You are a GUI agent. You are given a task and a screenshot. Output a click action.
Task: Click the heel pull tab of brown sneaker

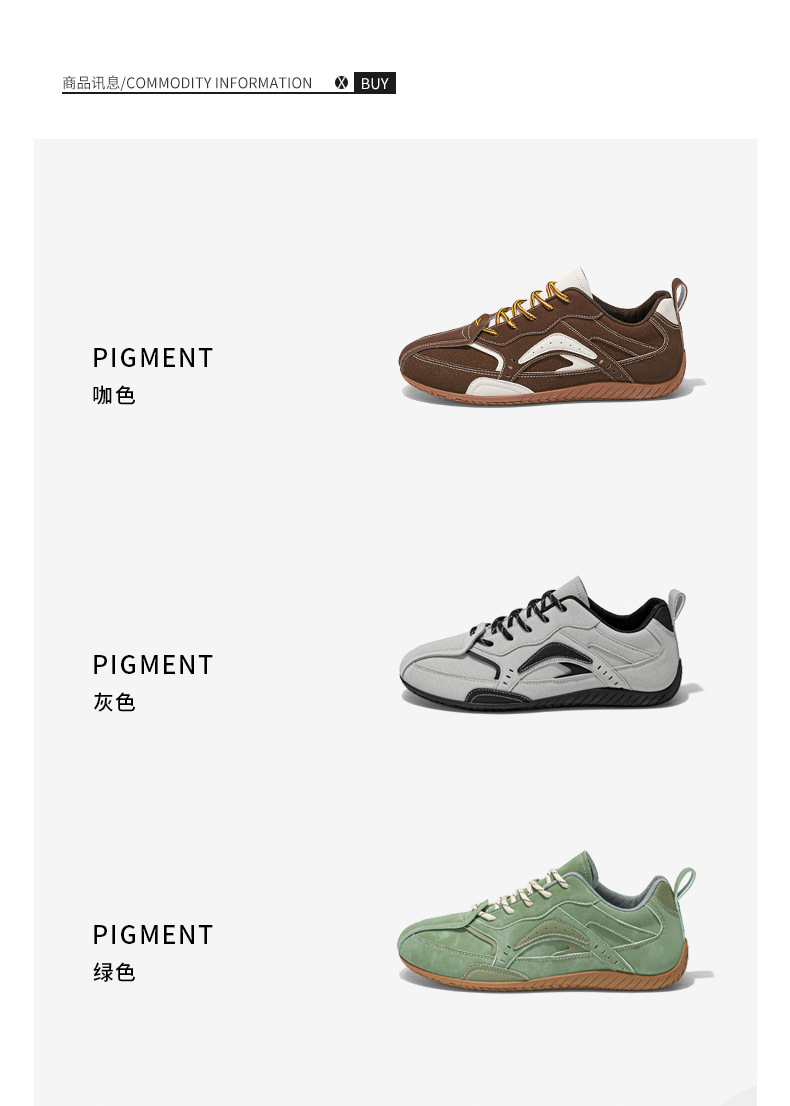679,296
